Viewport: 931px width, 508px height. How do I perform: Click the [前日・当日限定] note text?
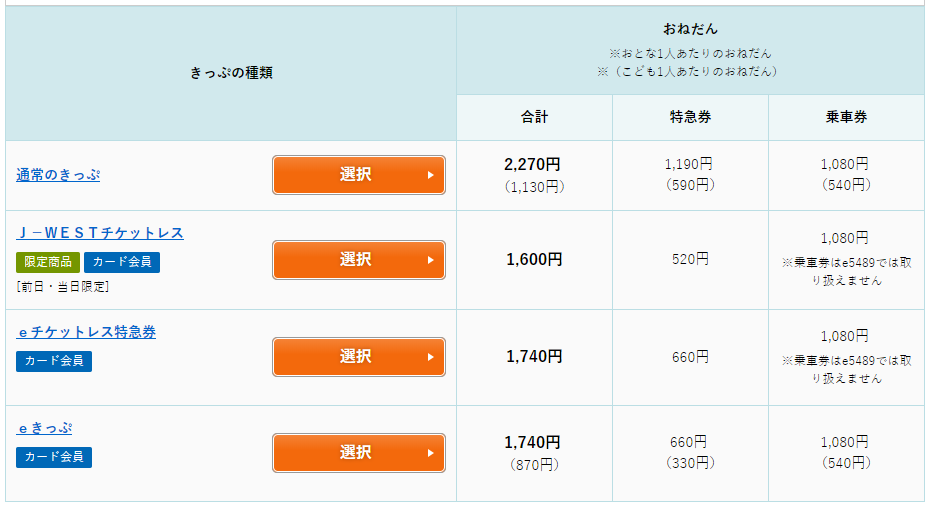point(63,287)
